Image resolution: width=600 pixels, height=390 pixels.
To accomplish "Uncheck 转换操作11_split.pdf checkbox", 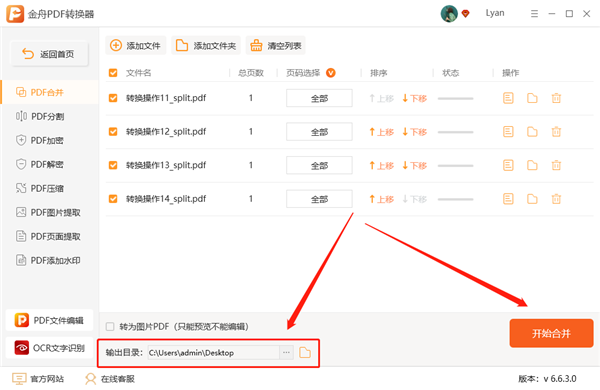I will coord(113,98).
